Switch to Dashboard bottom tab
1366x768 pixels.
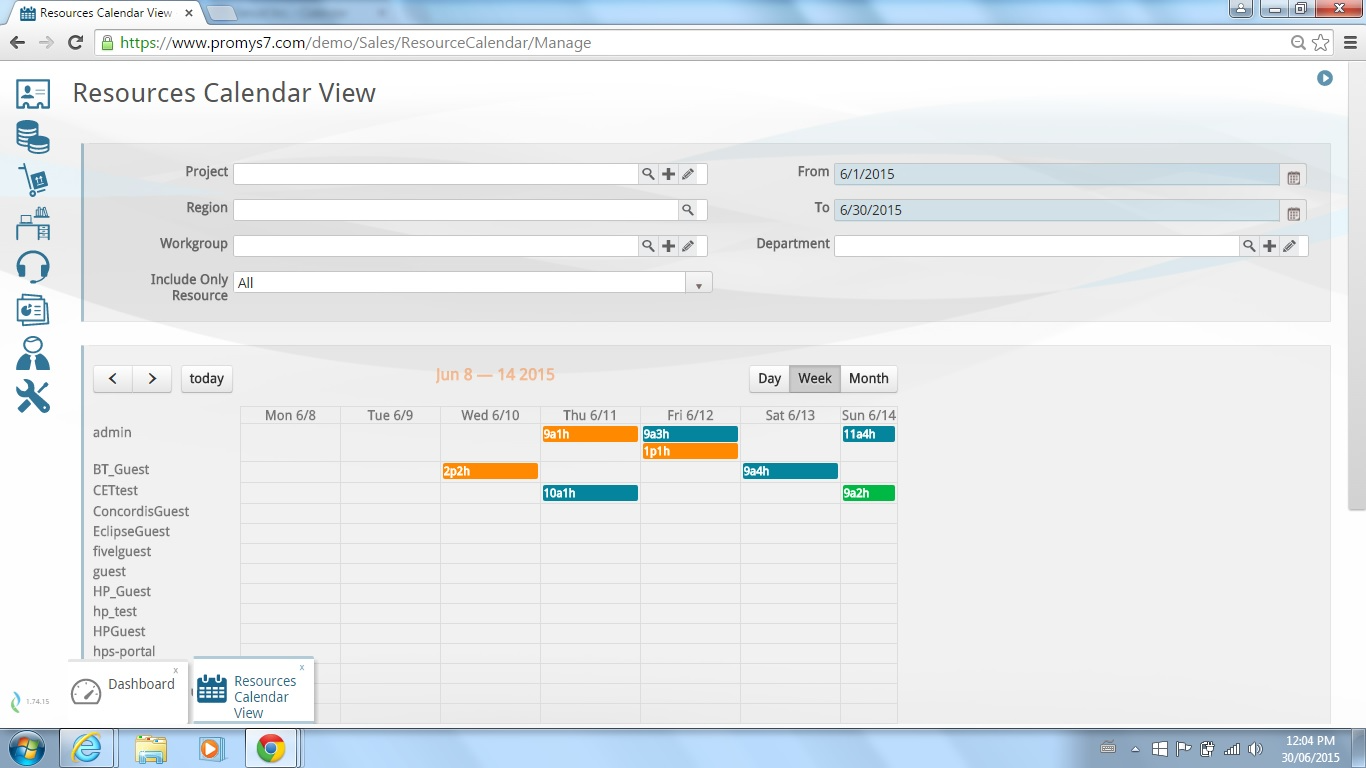[x=128, y=690]
